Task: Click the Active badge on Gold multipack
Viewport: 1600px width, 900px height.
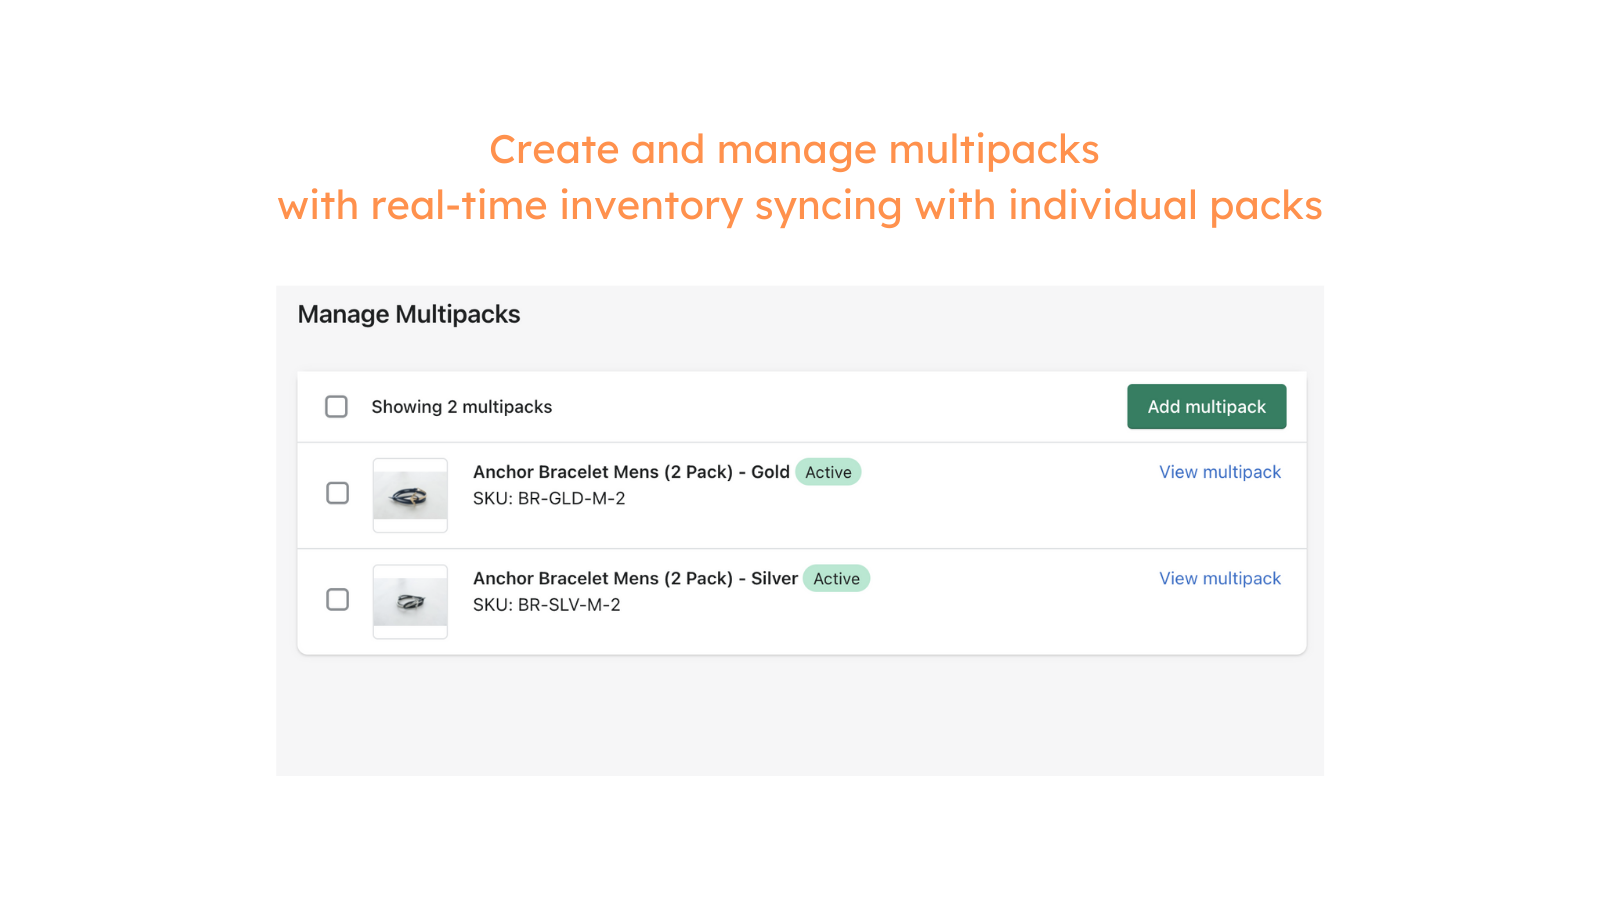Action: click(x=828, y=471)
